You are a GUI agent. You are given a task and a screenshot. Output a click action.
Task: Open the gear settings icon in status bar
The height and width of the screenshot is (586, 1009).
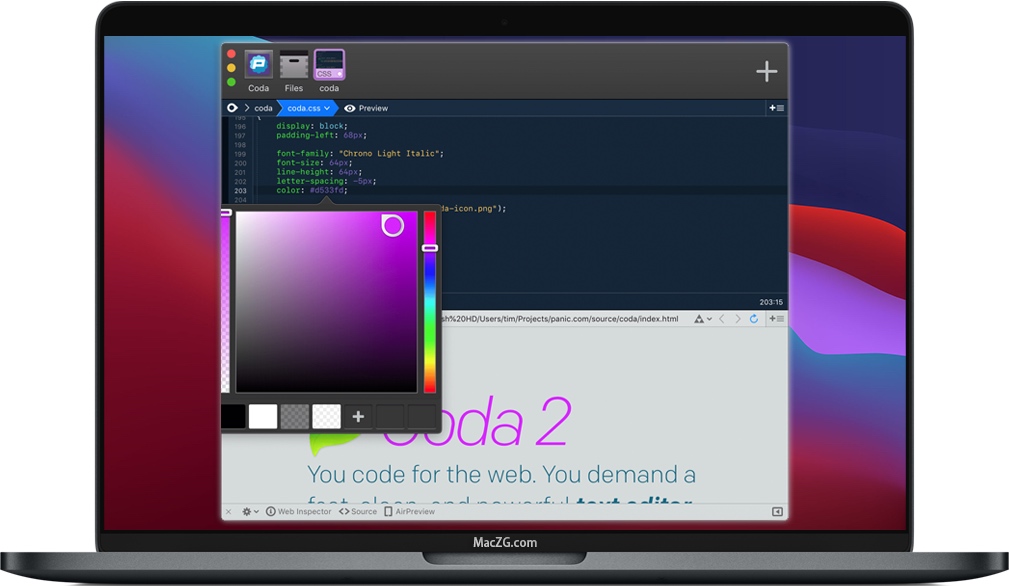coord(245,510)
